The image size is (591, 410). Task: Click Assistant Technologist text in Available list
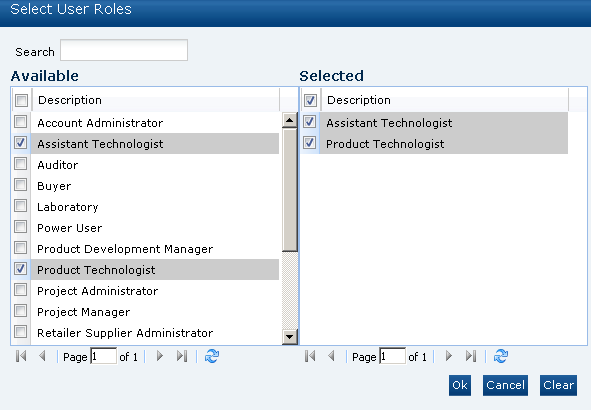click(x=100, y=144)
